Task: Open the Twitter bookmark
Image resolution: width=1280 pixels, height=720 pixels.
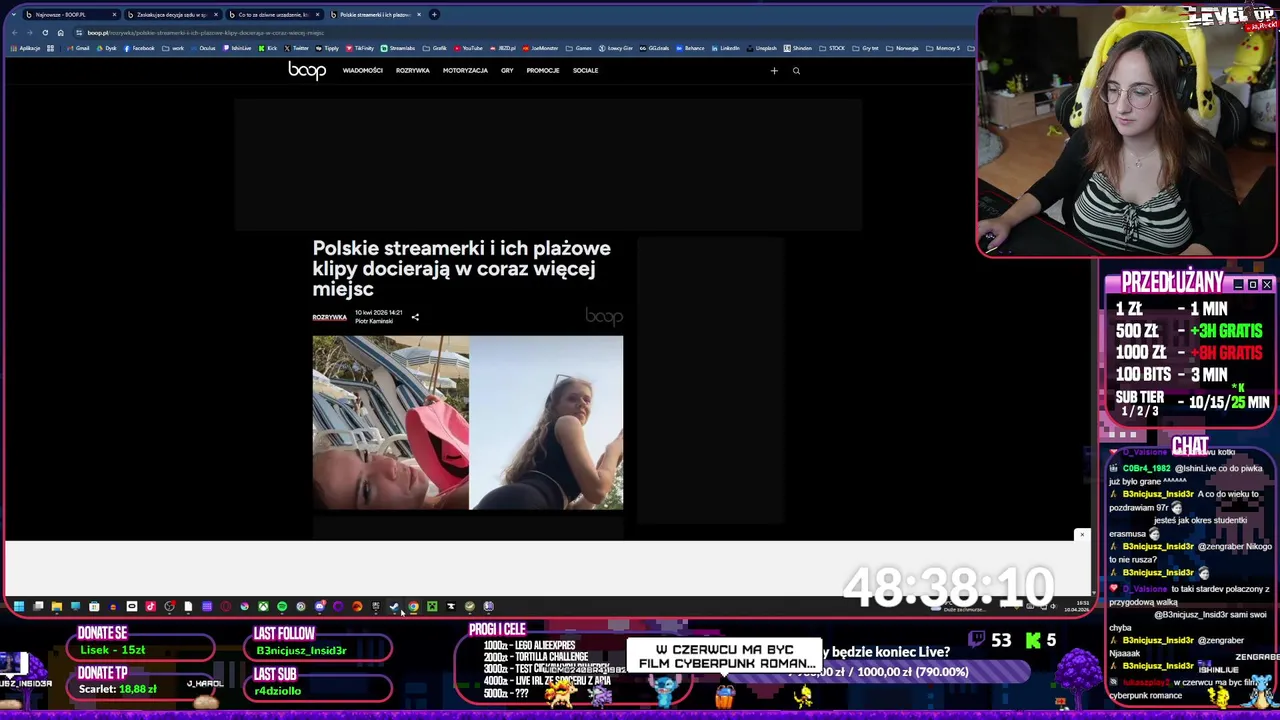Action: pos(297,48)
